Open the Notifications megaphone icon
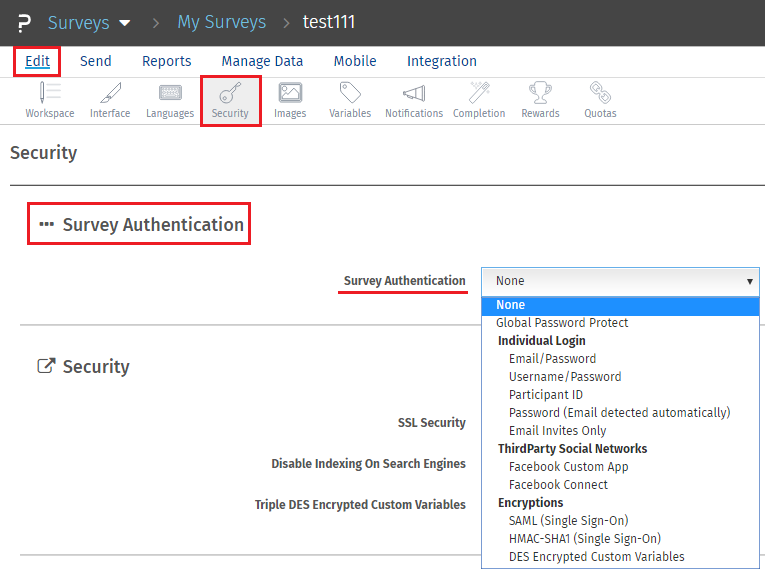This screenshot has width=765, height=572. coord(414,93)
